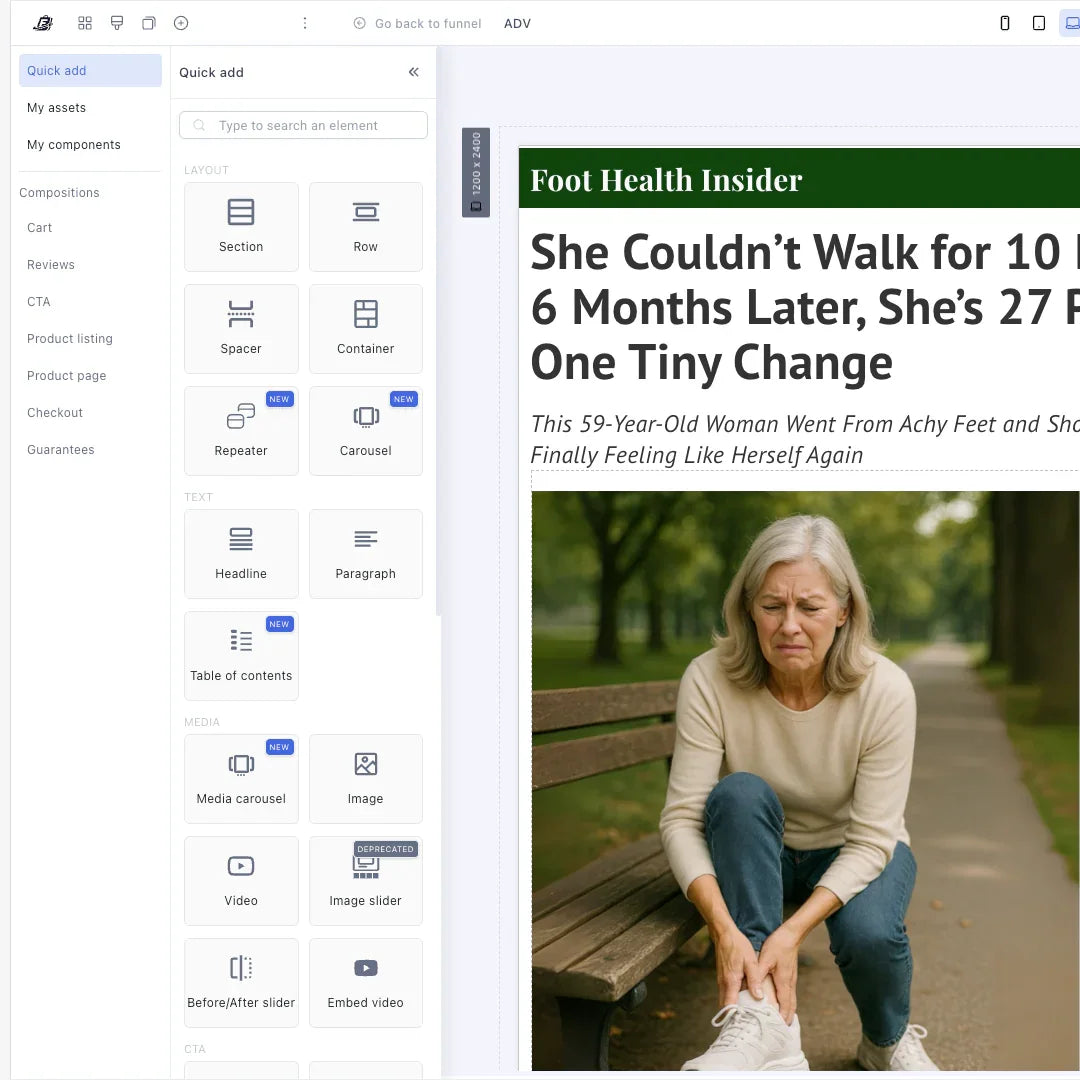Open Product listing compositions
The height and width of the screenshot is (1080, 1080).
(x=70, y=339)
